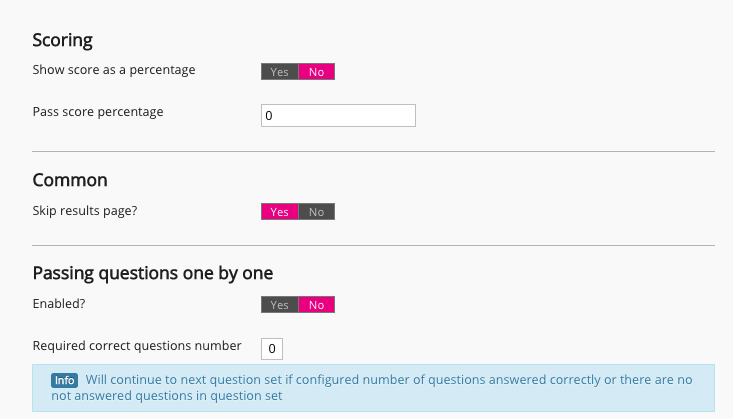Click the divider line below the Common section
Viewport: 733px width, 419px height.
(374, 245)
